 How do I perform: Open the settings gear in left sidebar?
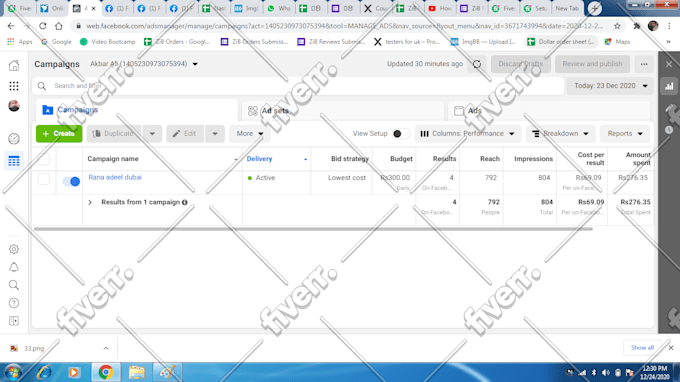(x=14, y=249)
